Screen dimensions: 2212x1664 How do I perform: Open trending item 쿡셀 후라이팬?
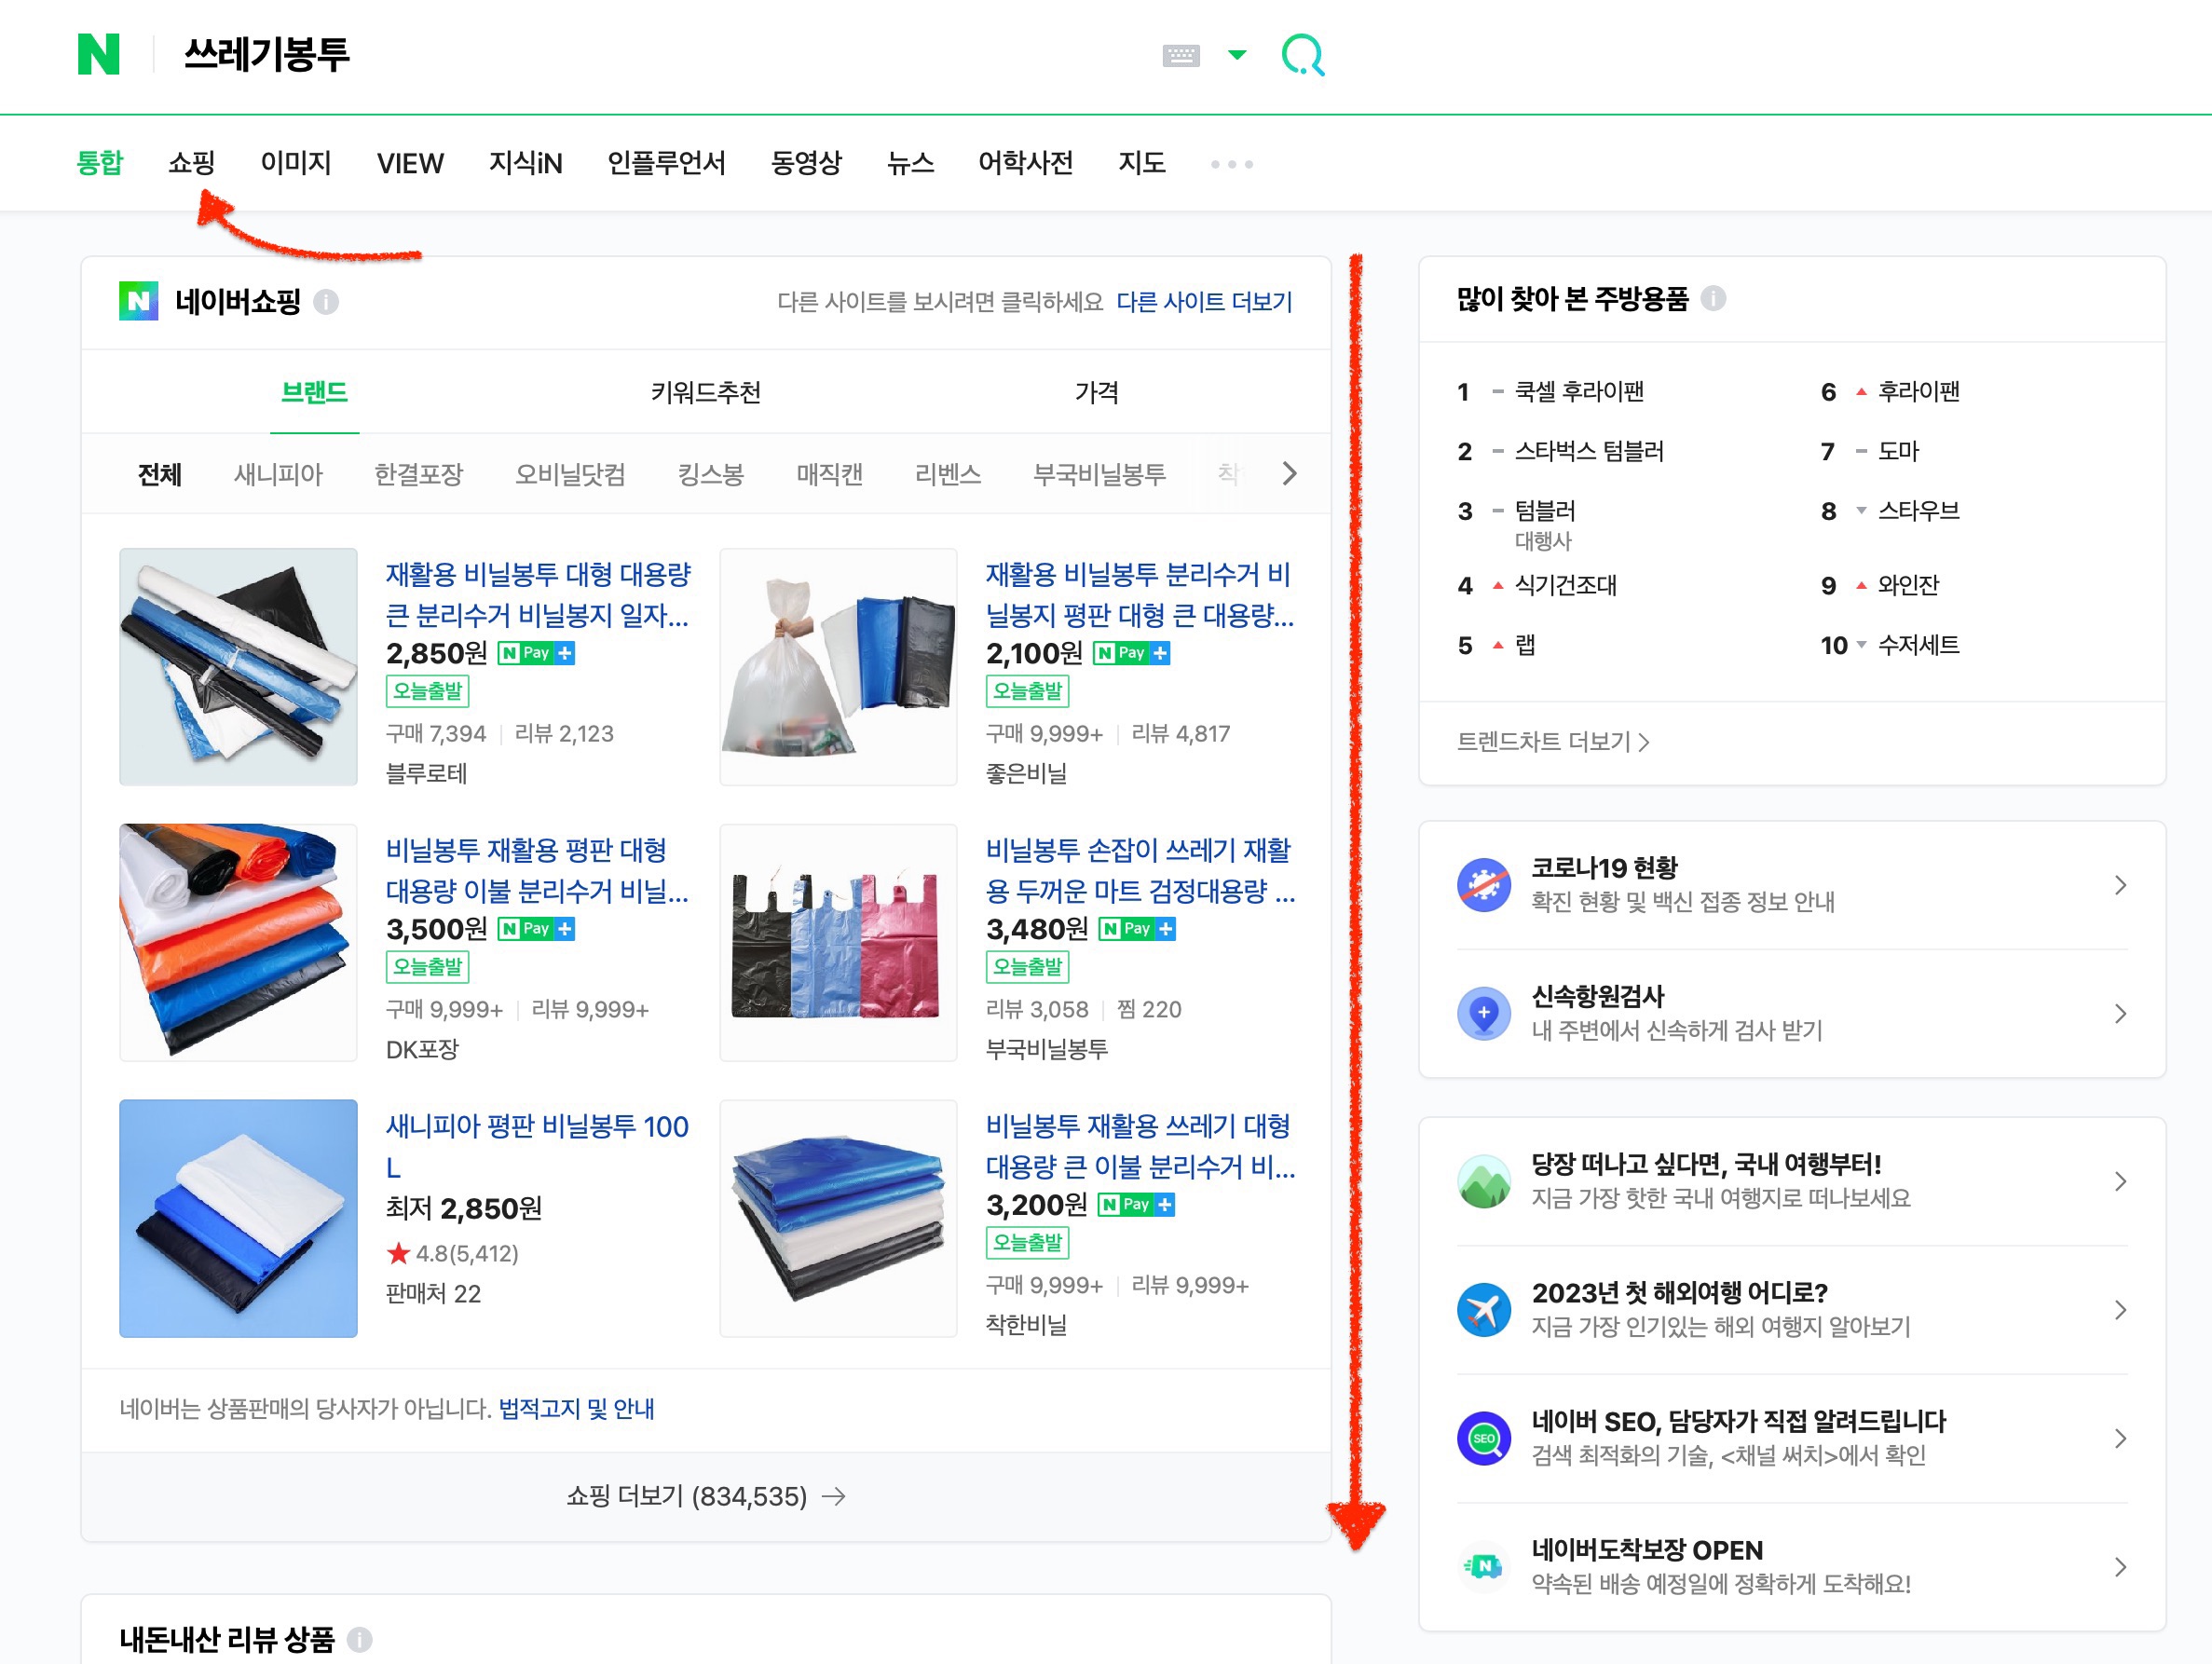pos(1579,391)
